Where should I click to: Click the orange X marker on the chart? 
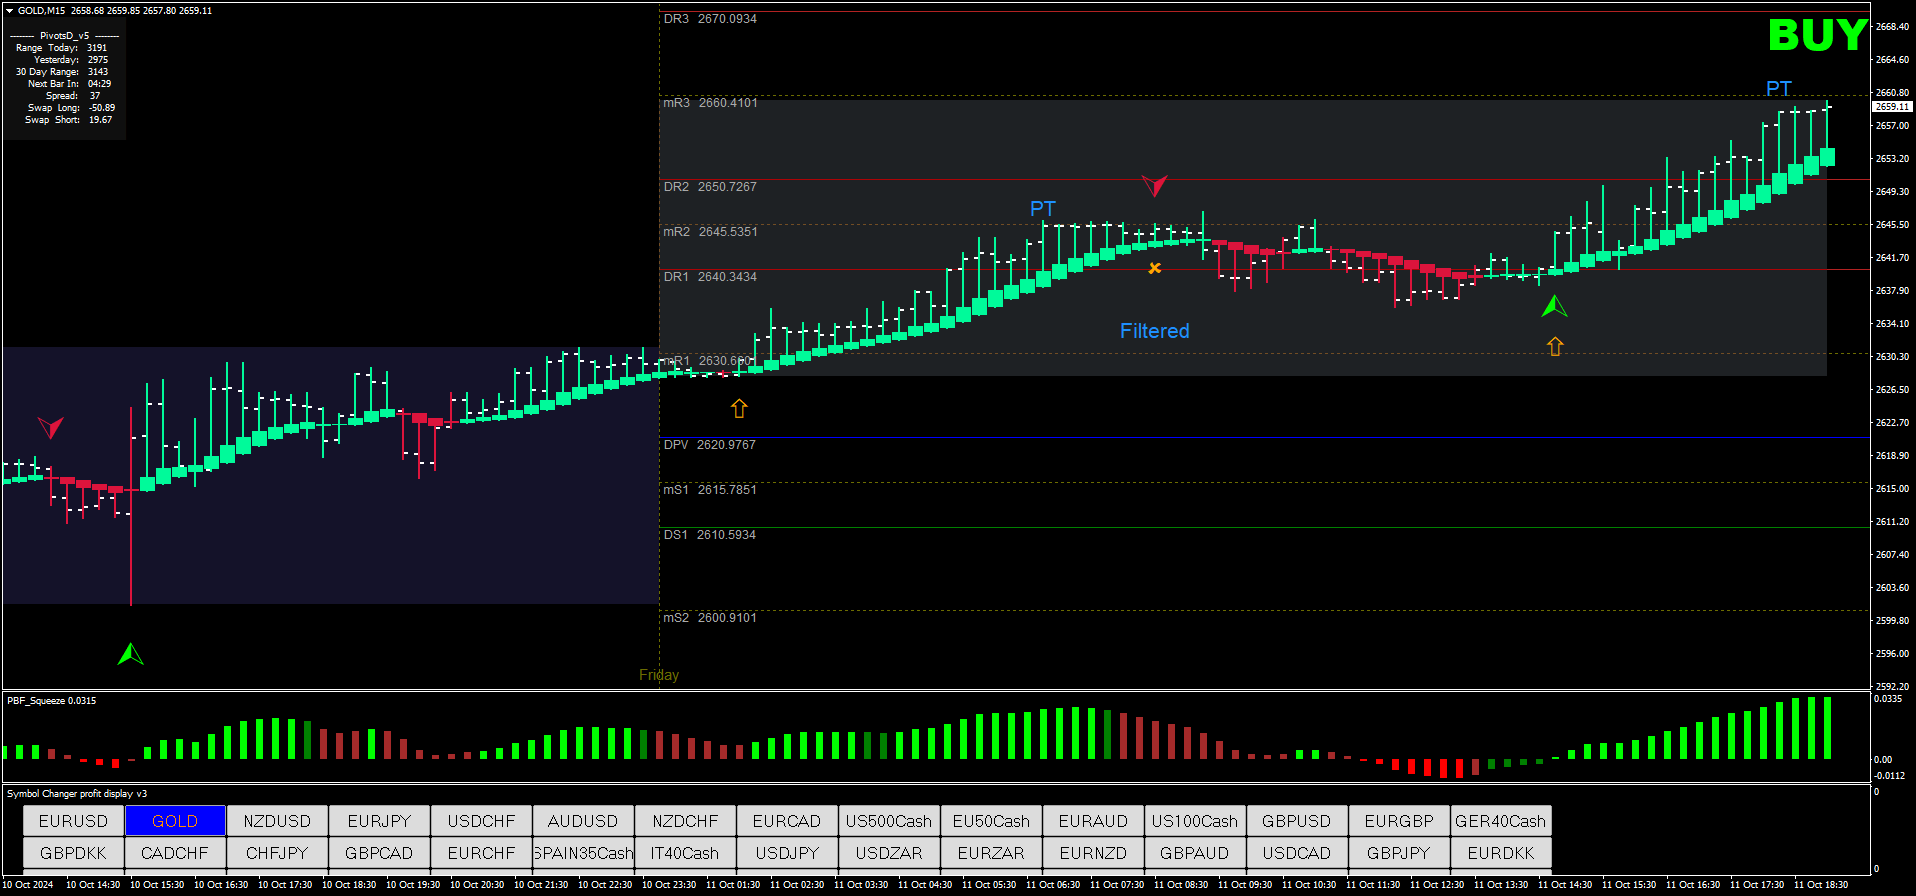[1155, 268]
